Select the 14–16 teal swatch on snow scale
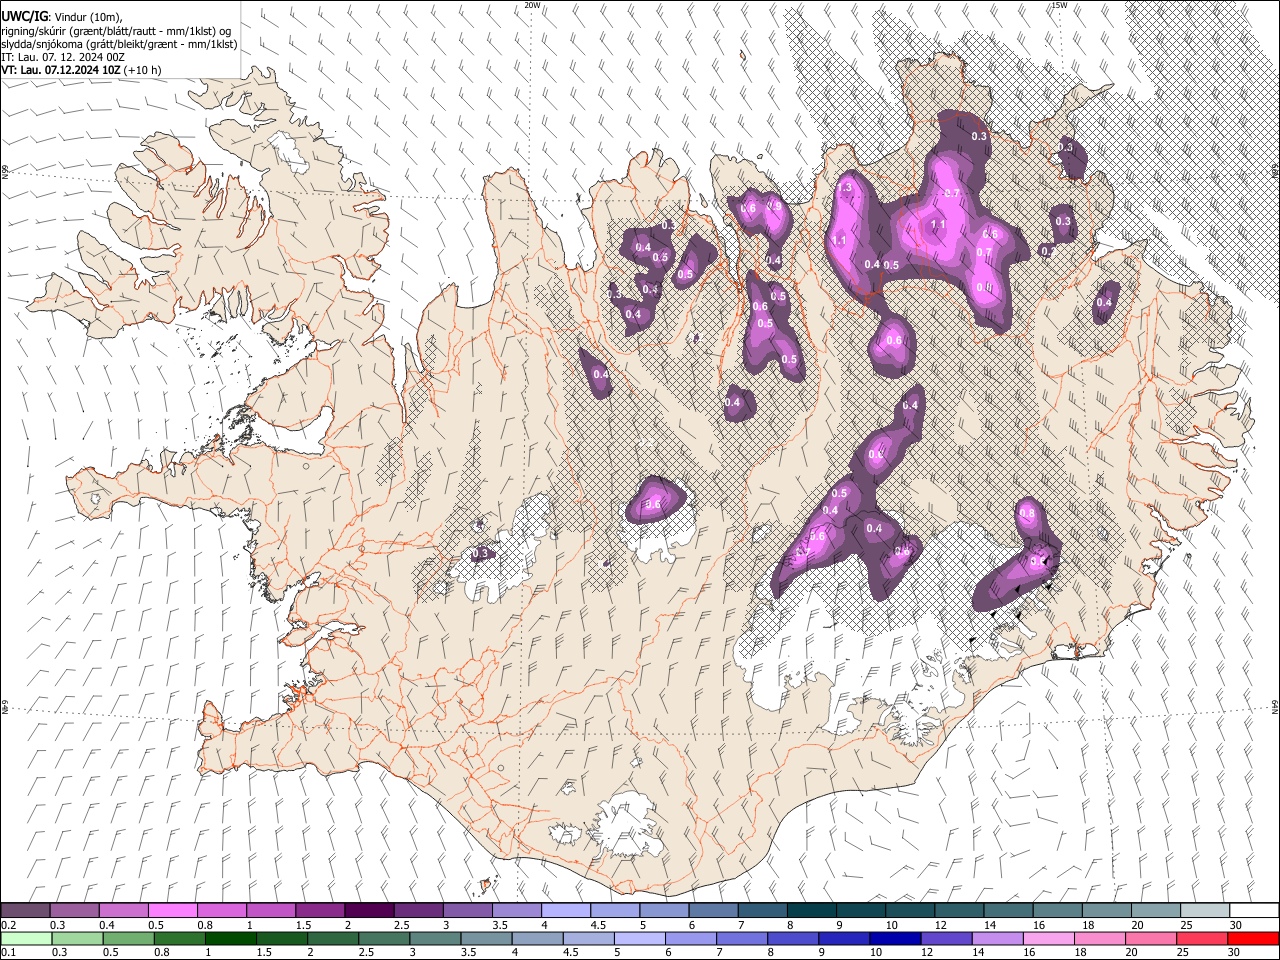The height and width of the screenshot is (960, 1280). (x=1007, y=911)
